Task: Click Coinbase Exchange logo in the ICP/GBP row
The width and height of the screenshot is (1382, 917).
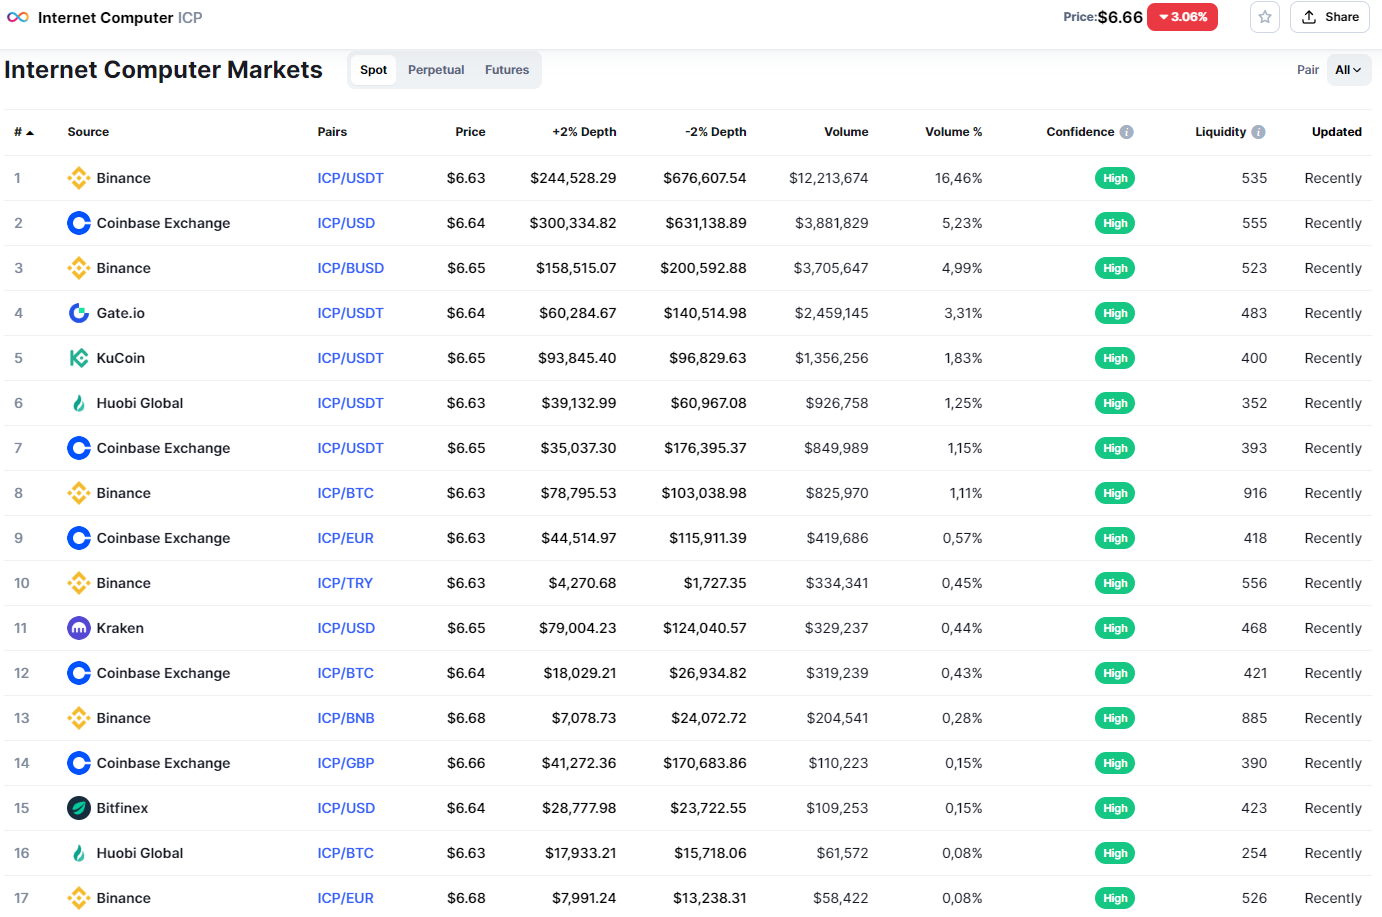Action: tap(79, 763)
